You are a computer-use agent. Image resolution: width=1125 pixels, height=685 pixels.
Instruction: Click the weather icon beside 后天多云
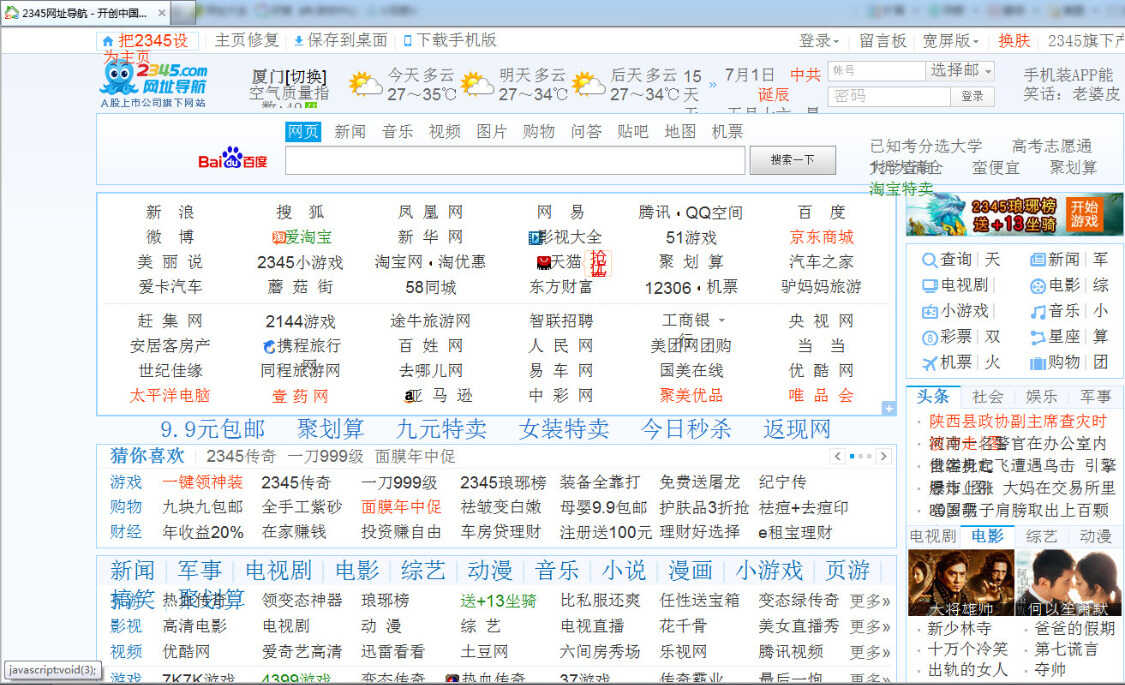pos(588,85)
